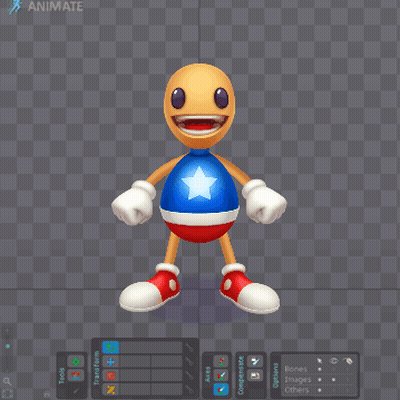This screenshot has width=400, height=400.
Task: Click the zoom slider handle dot
Action: (8, 347)
